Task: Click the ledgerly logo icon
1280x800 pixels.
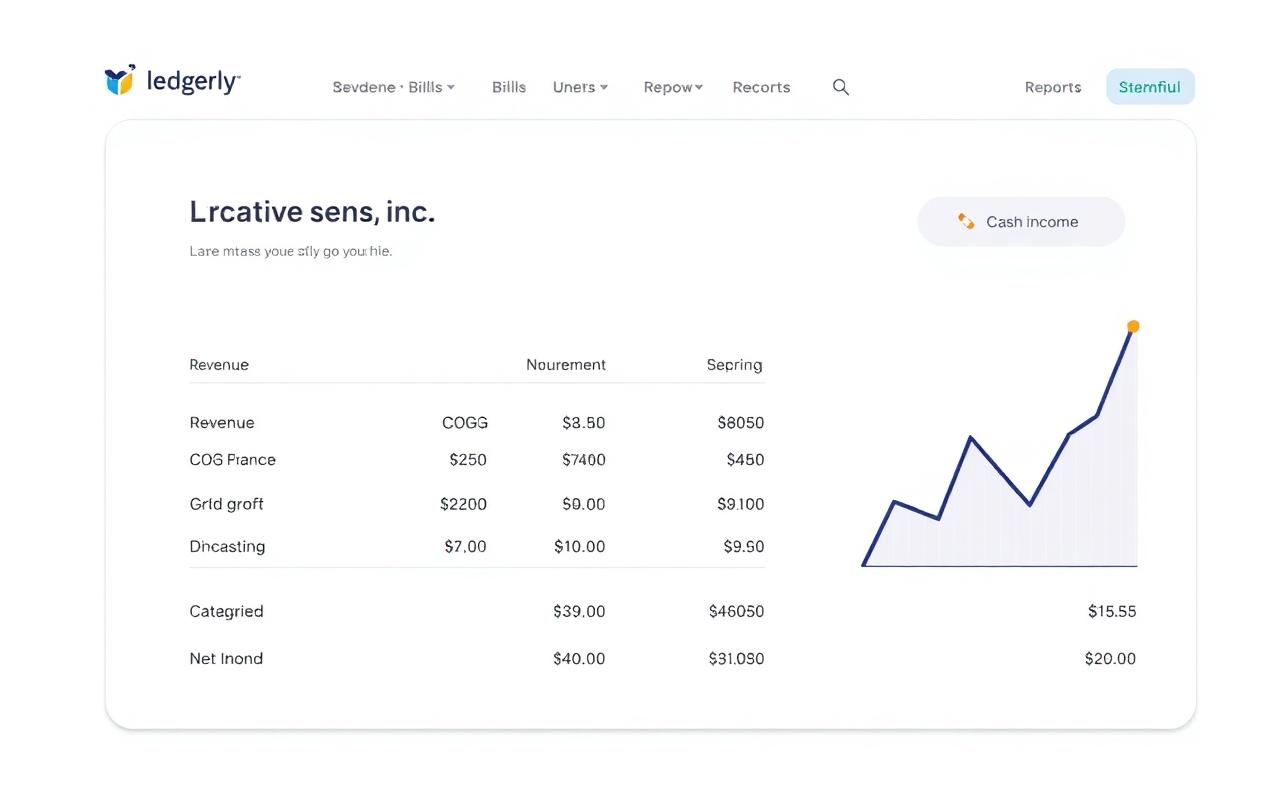Action: [119, 81]
